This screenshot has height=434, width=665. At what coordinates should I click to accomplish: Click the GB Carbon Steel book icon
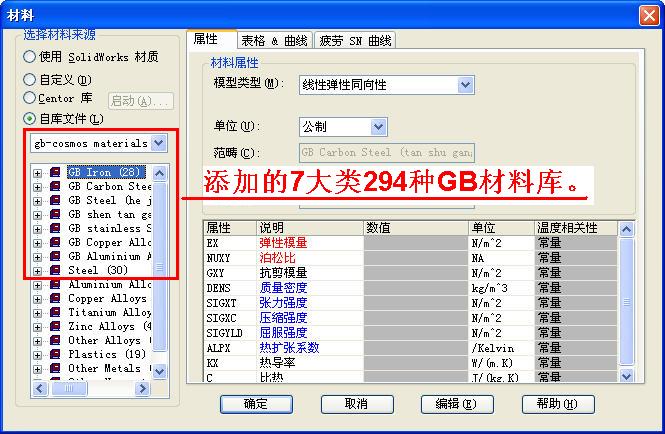55,186
